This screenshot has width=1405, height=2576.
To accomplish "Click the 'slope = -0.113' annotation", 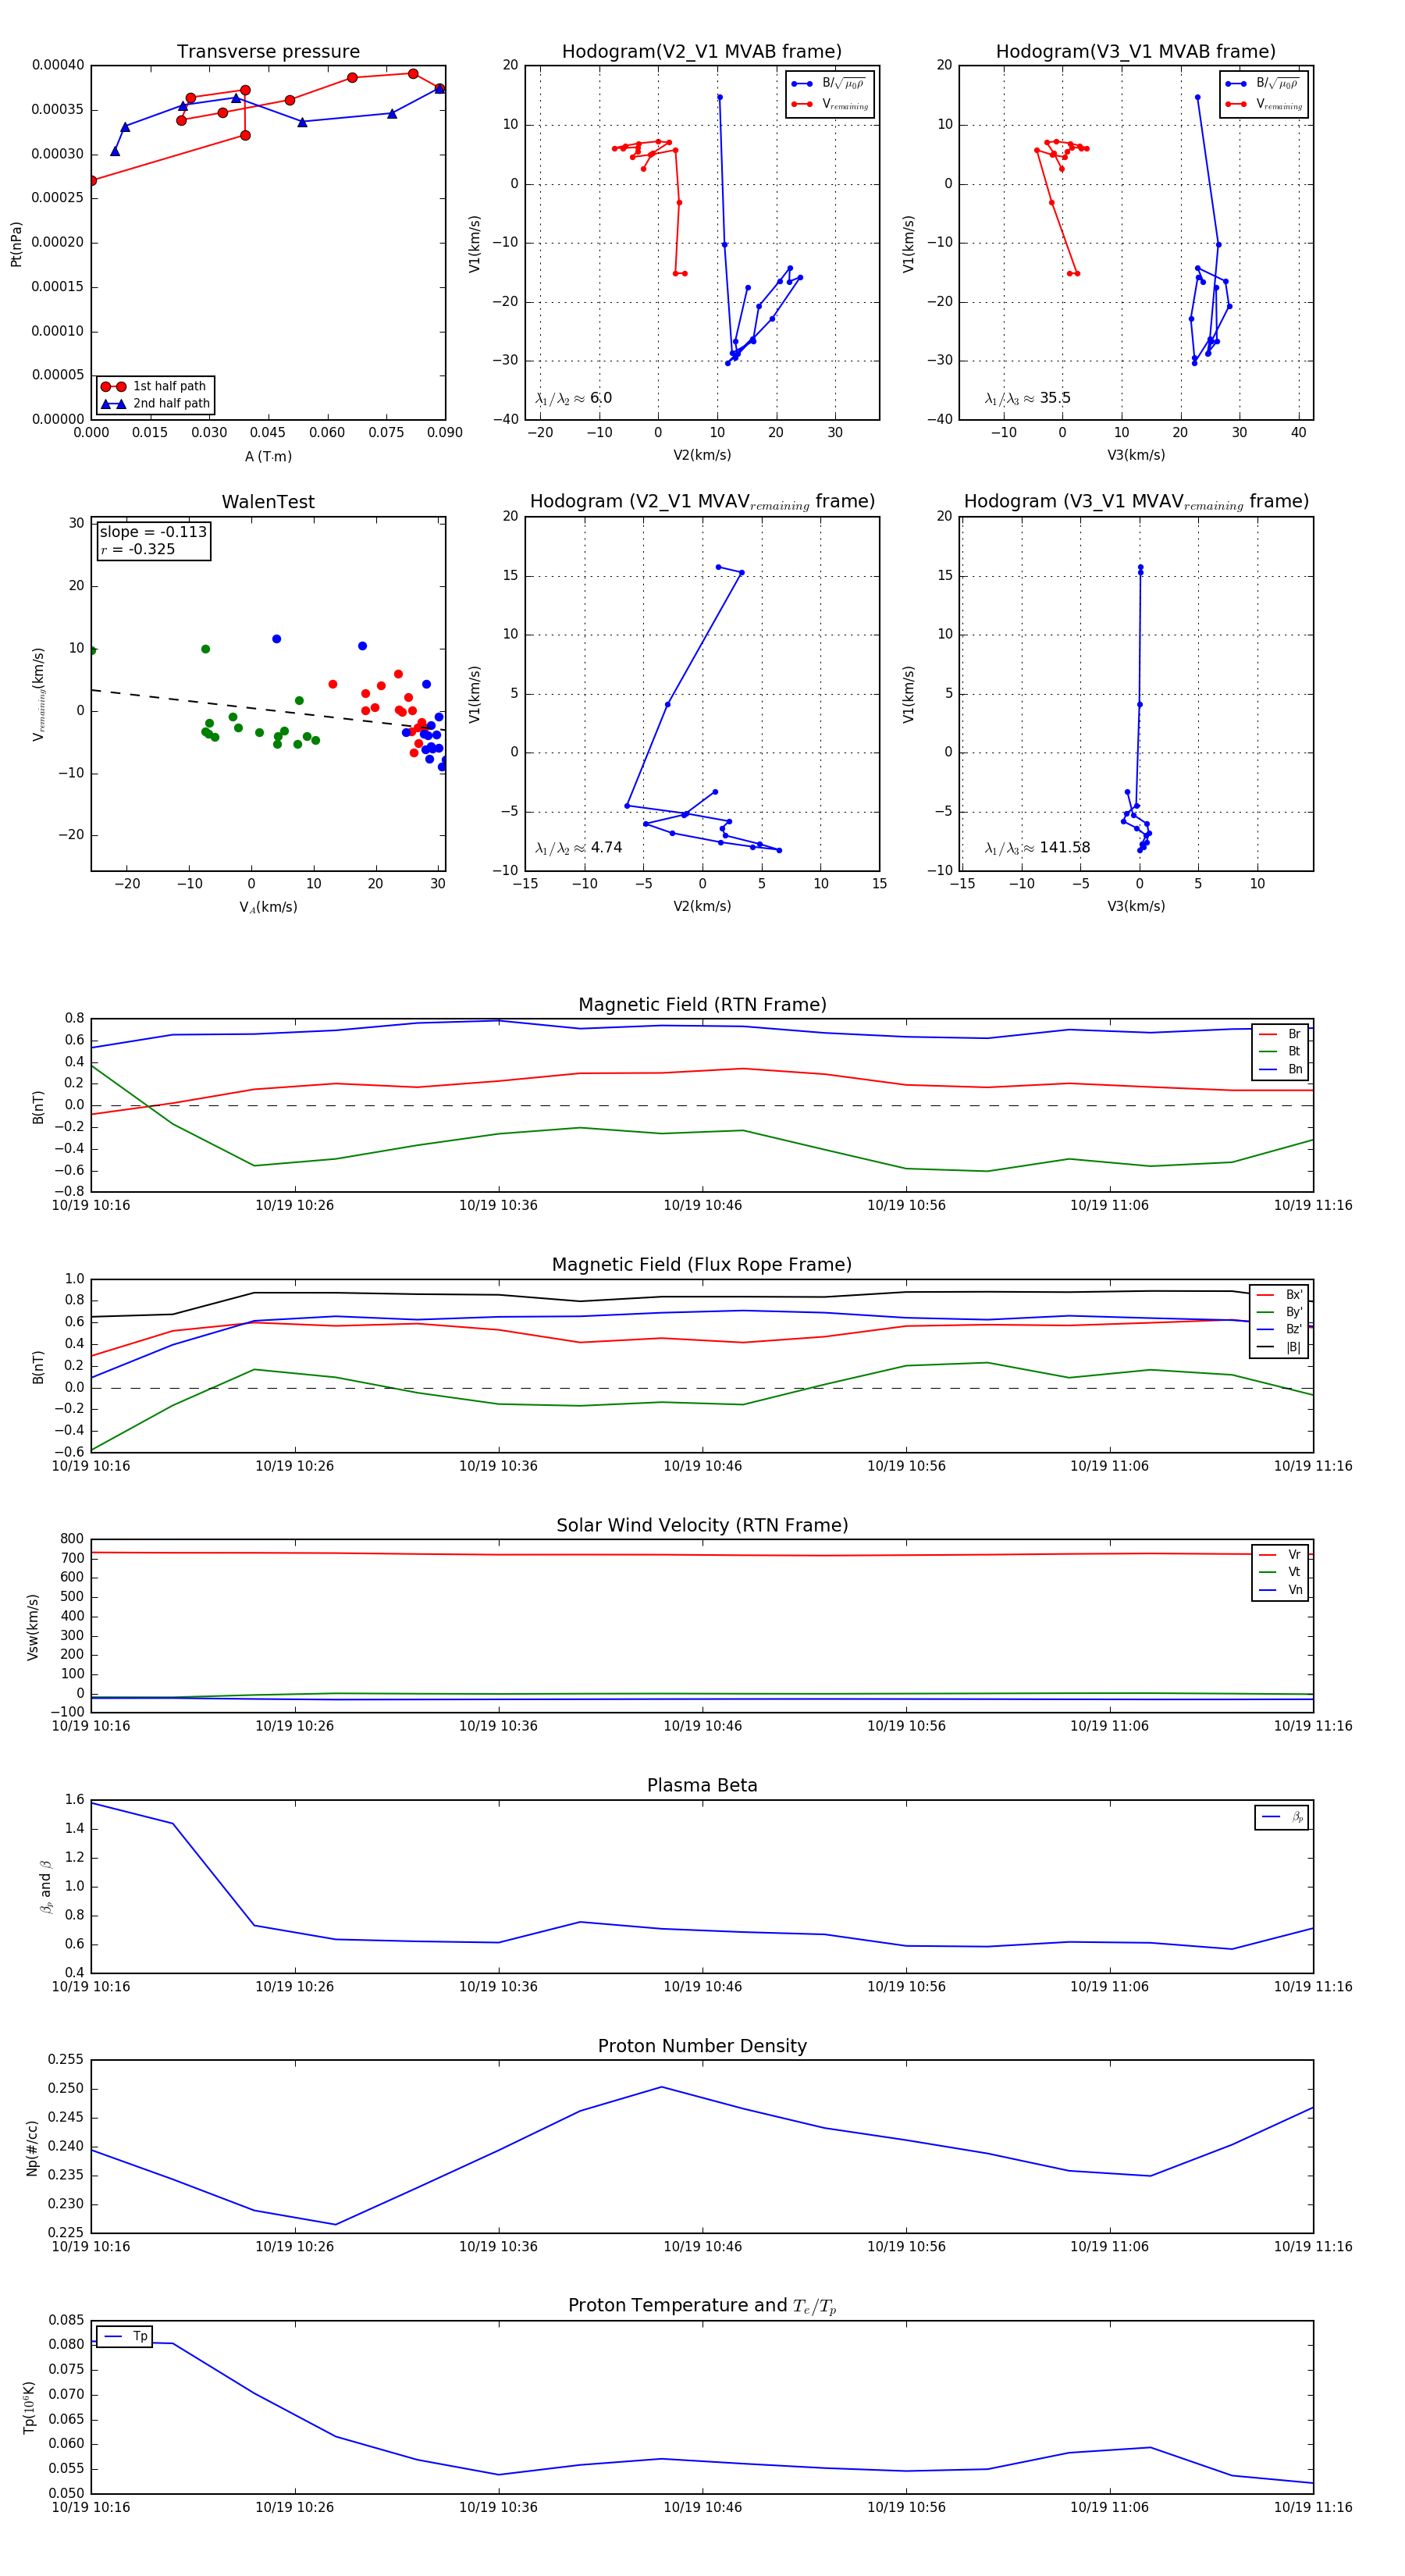I will [153, 532].
